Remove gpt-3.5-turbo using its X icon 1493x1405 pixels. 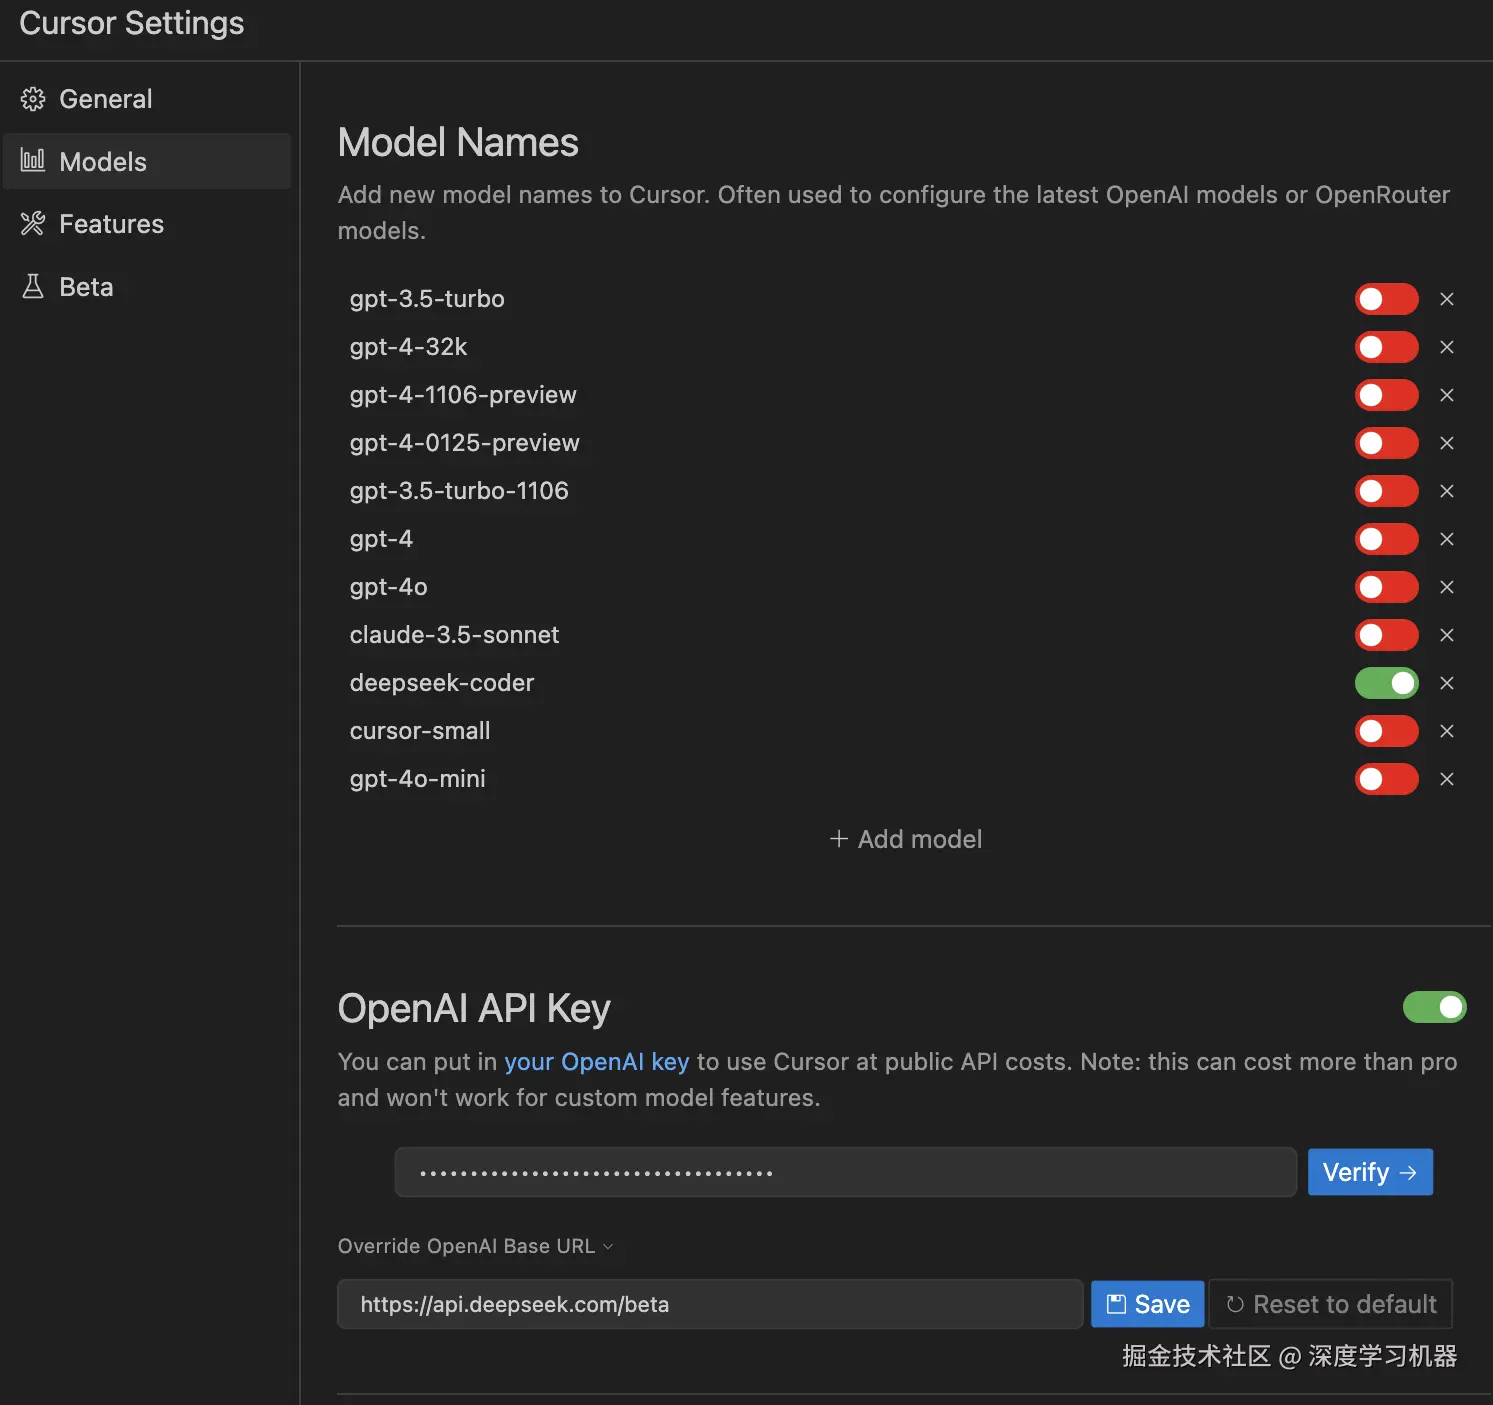1447,298
